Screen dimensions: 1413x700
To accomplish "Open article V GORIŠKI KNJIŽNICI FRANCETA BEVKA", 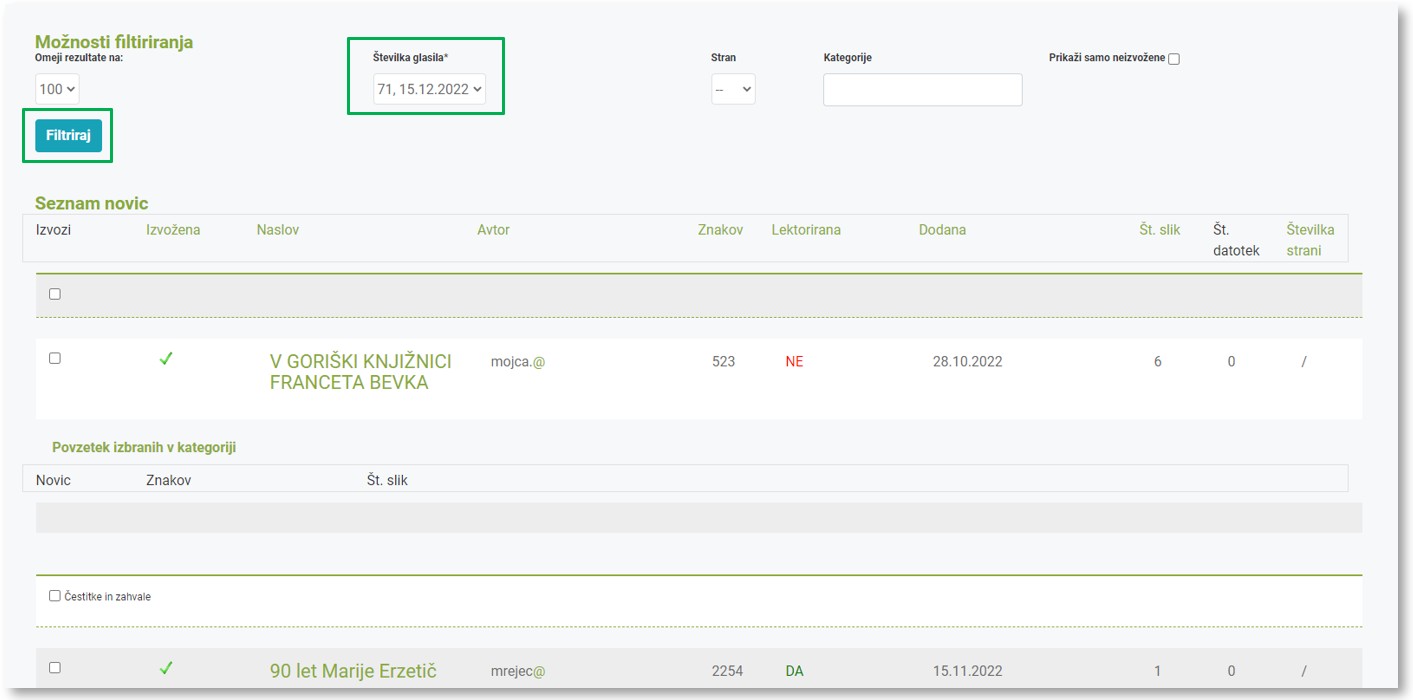I will pos(360,372).
